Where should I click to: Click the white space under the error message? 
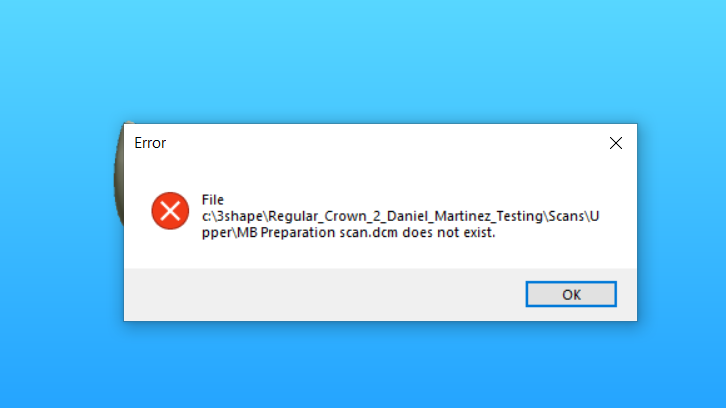pos(380,254)
